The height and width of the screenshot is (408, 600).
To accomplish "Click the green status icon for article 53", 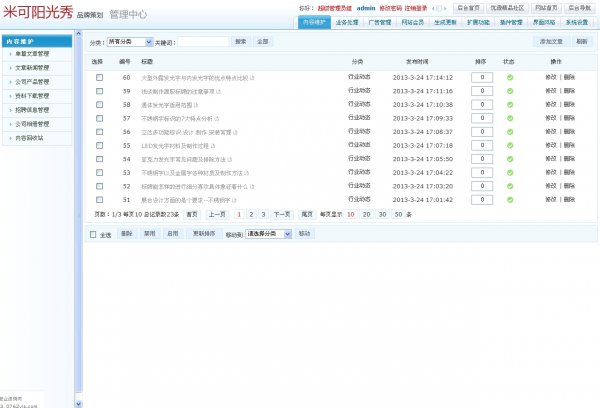I will [x=510, y=173].
